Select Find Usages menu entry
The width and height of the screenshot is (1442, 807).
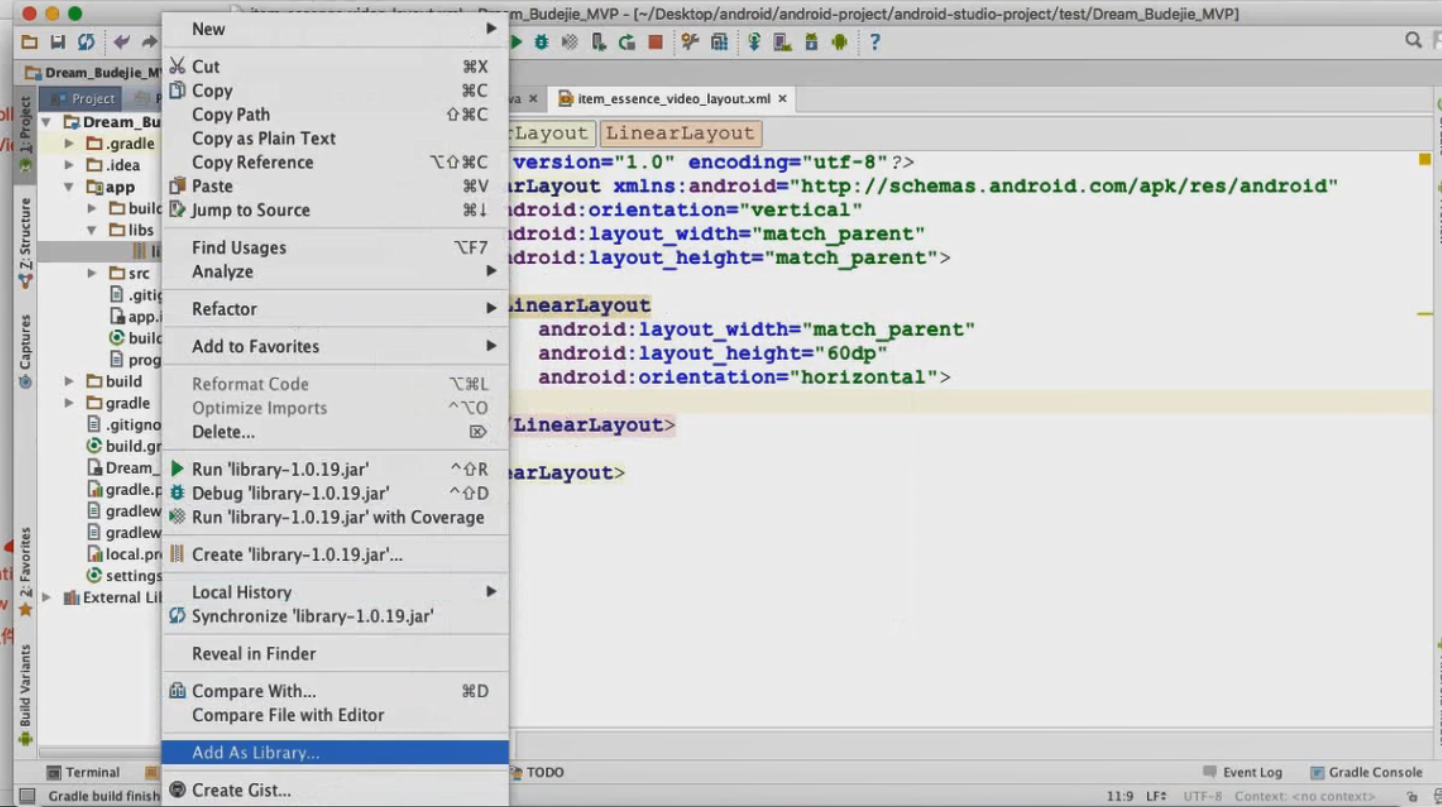(x=335, y=247)
